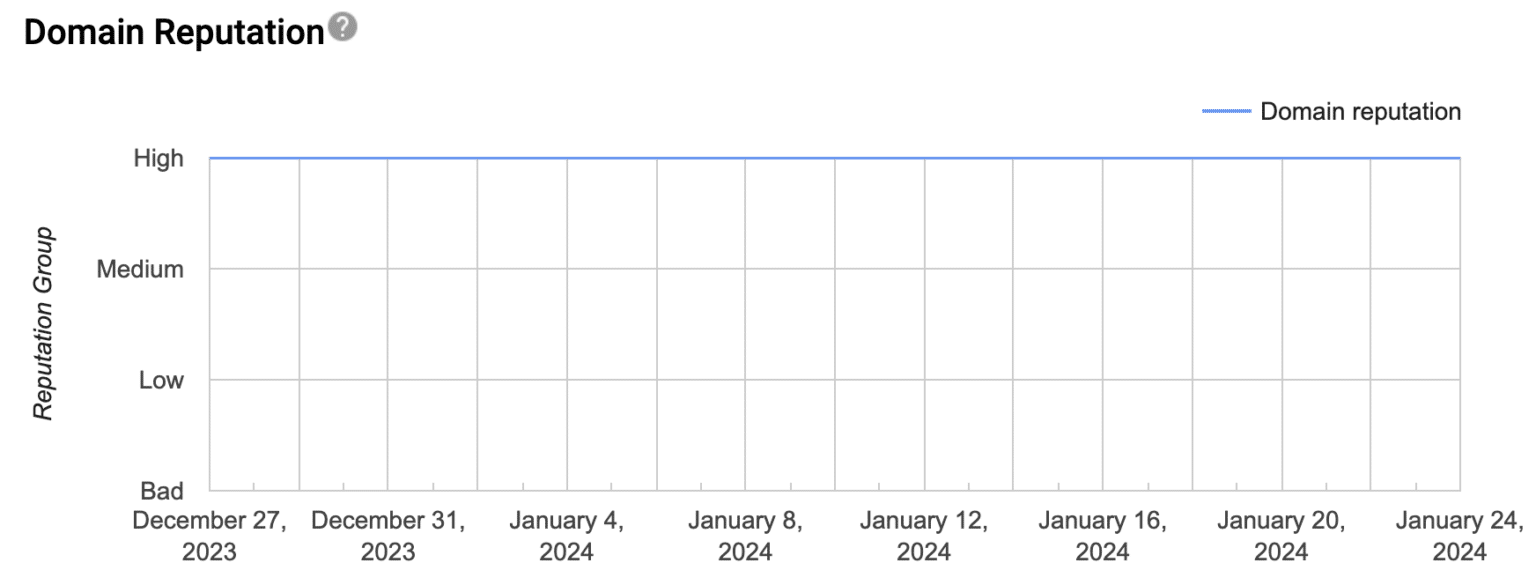The width and height of the screenshot is (1536, 585).
Task: Click the Medium horizontal gridline in chart
Action: tap(834, 269)
